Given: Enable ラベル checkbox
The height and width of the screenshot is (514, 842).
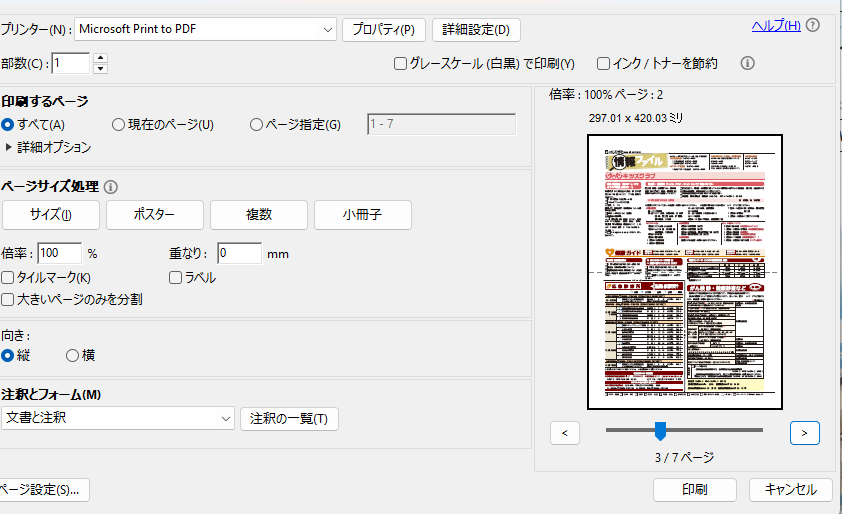Looking at the screenshot, I should [x=175, y=278].
